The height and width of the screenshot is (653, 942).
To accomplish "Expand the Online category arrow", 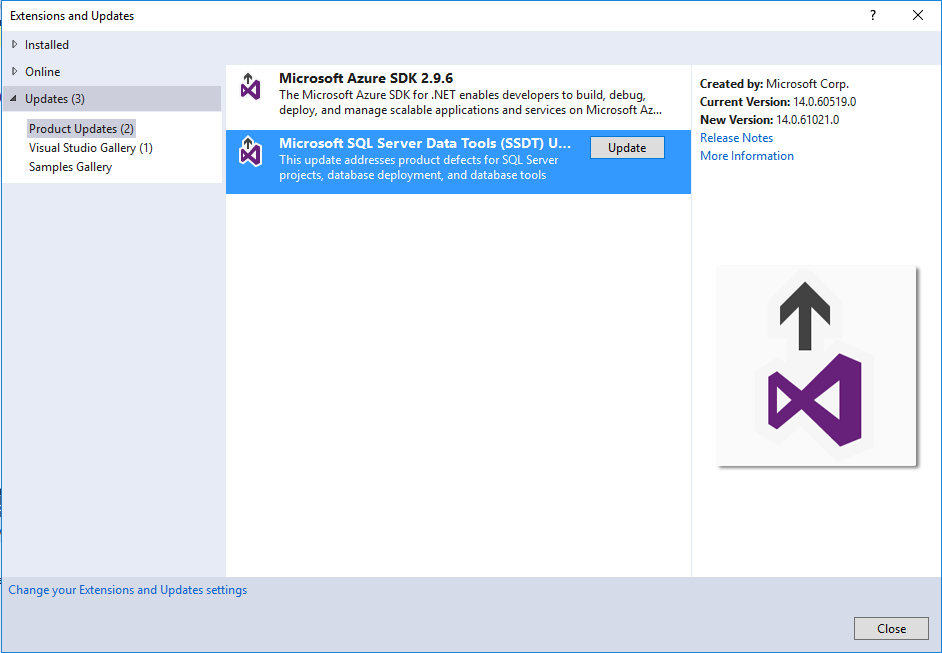I will 14,71.
